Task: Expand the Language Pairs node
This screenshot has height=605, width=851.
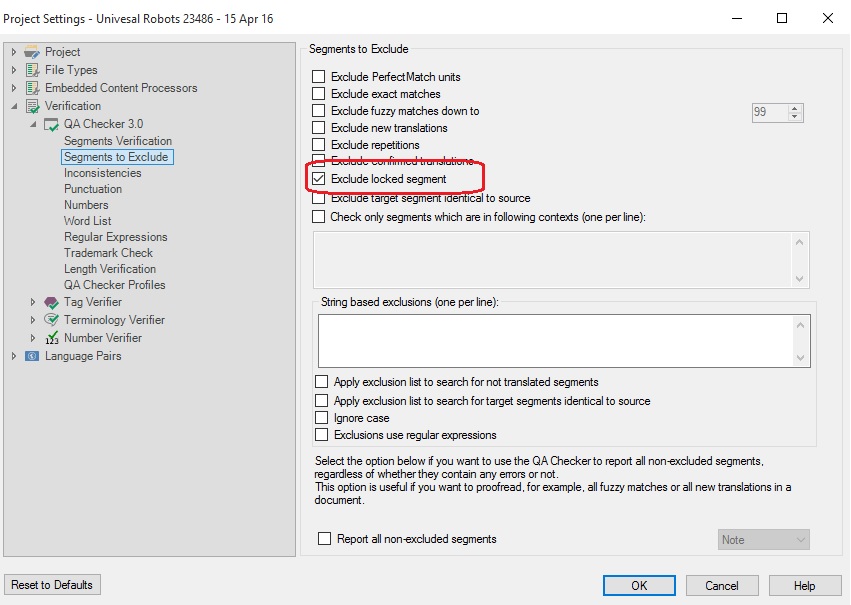Action: tap(14, 356)
